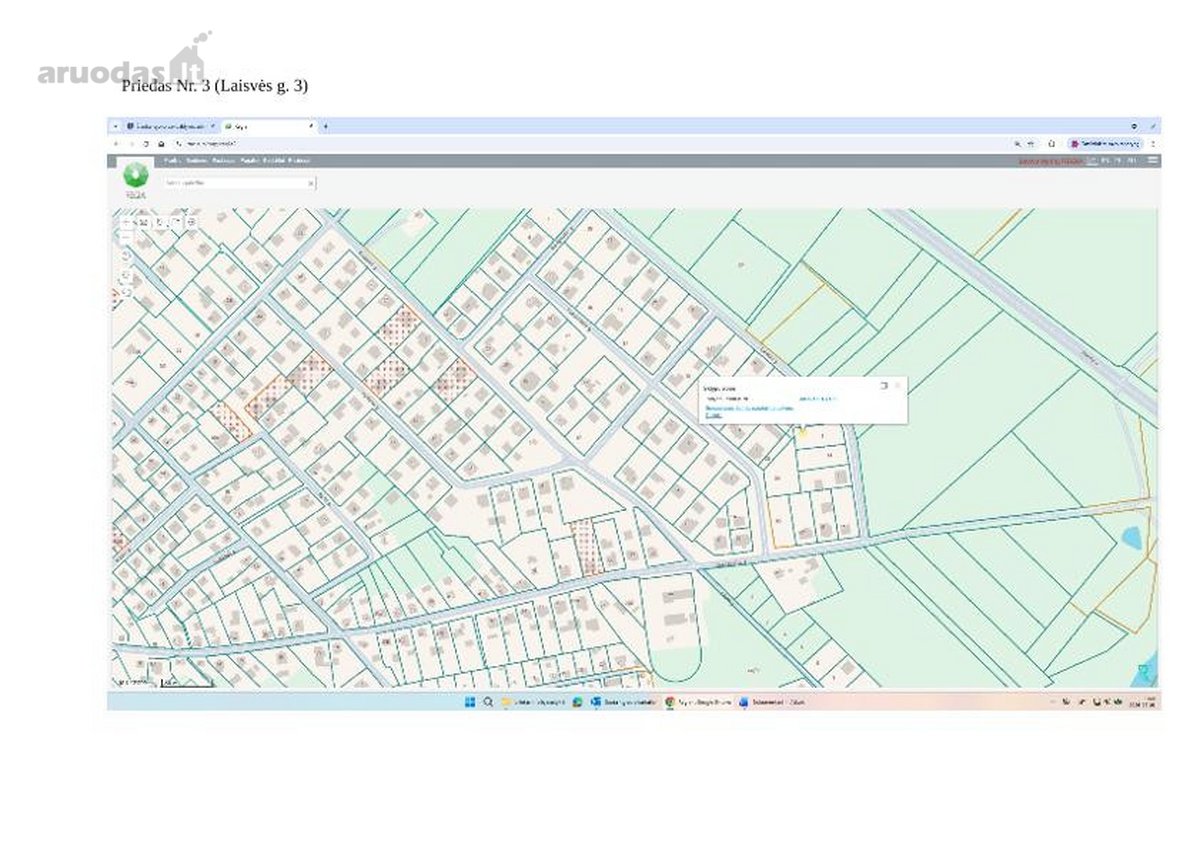Open Google Chrome from the taskbar

[x=698, y=702]
